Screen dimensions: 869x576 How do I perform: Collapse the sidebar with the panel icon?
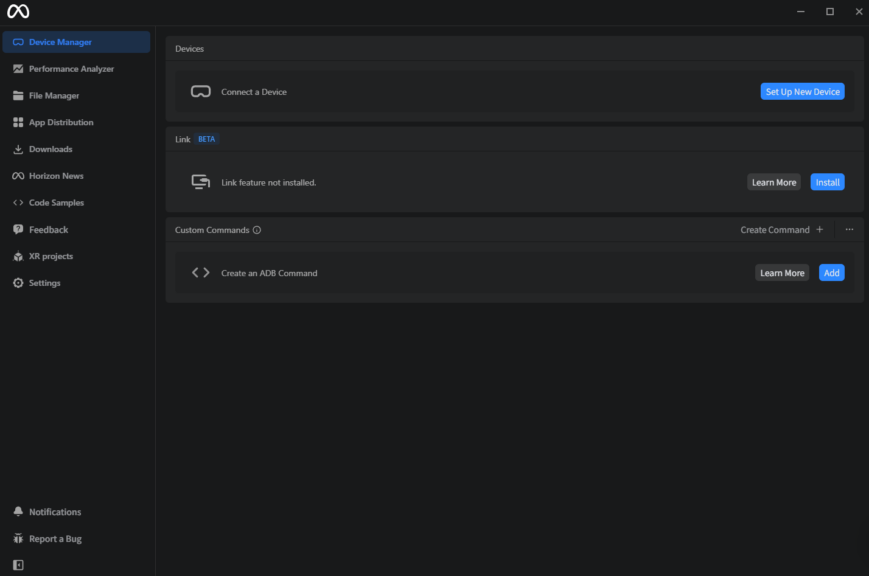[18, 565]
